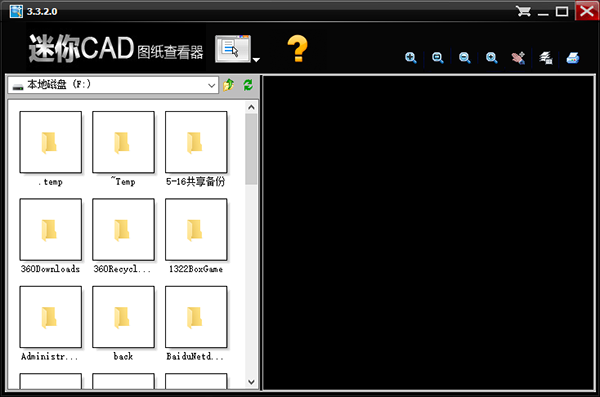The height and width of the screenshot is (397, 600).
Task: Click the view mode toolbar button
Action: [233, 49]
